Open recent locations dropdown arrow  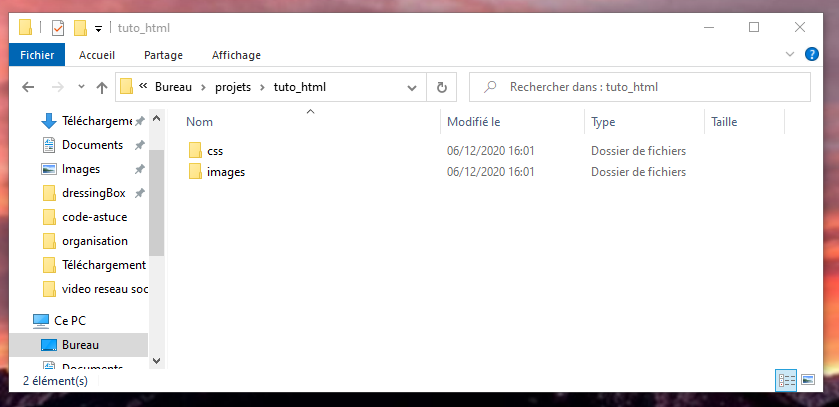coord(81,86)
